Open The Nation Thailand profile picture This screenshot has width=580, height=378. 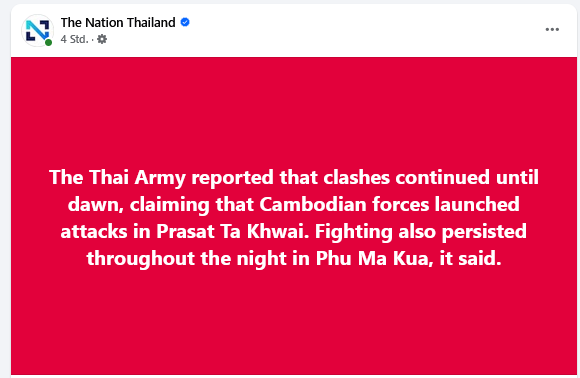click(37, 30)
